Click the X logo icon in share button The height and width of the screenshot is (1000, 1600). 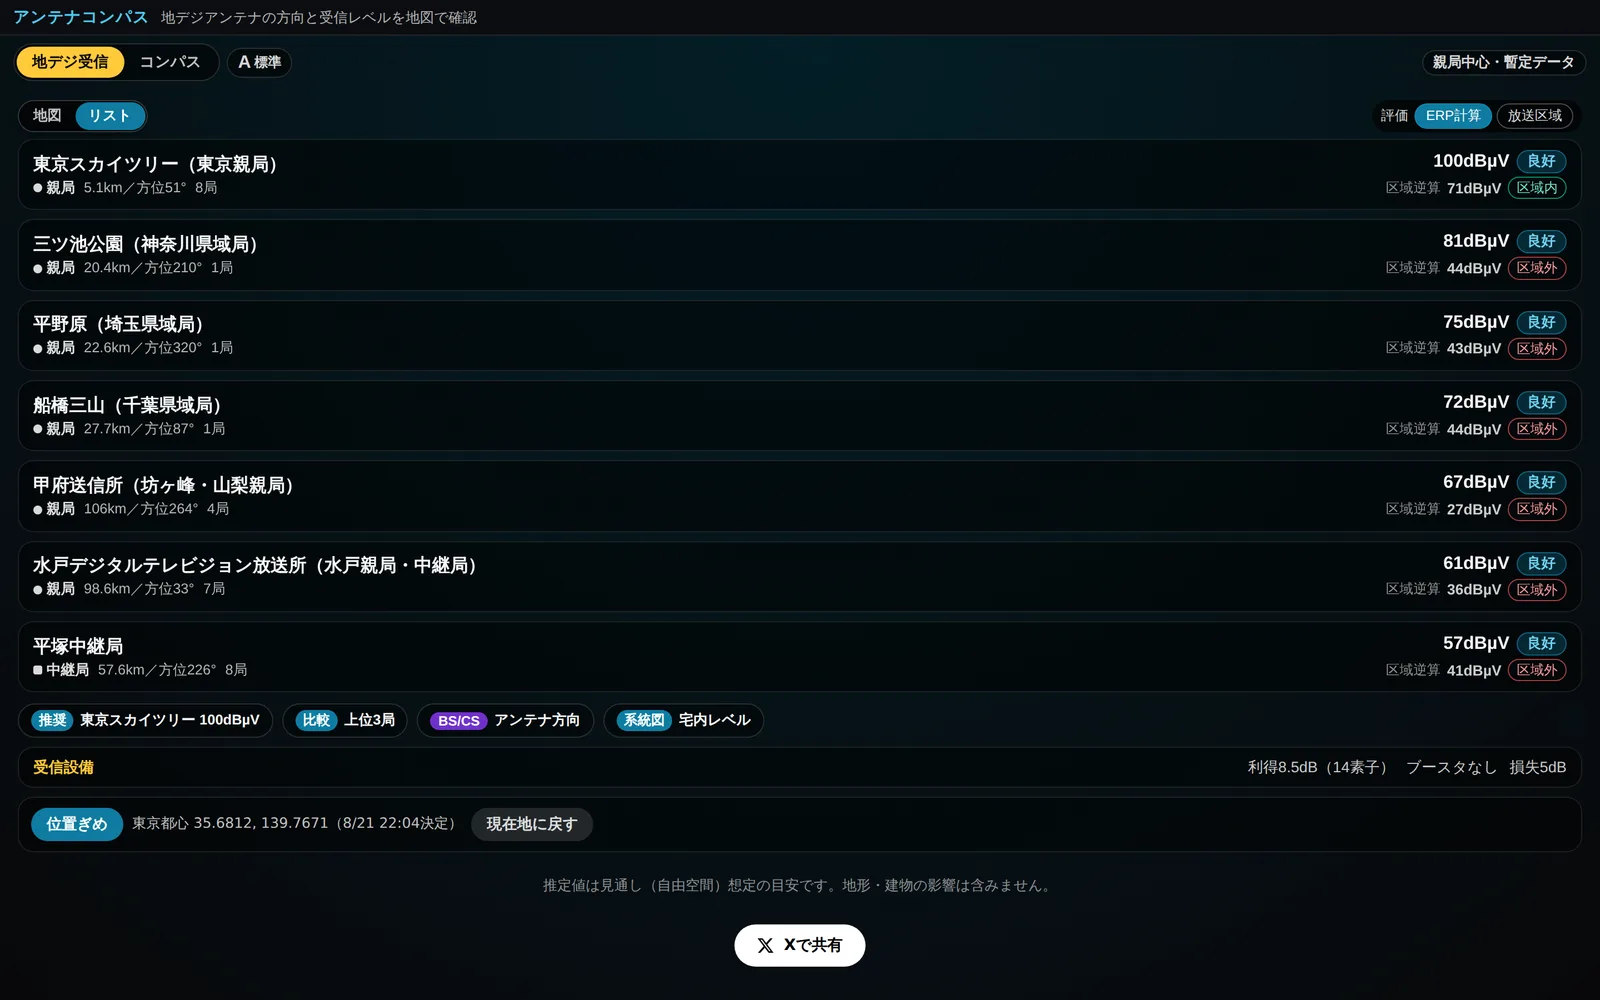(x=765, y=946)
